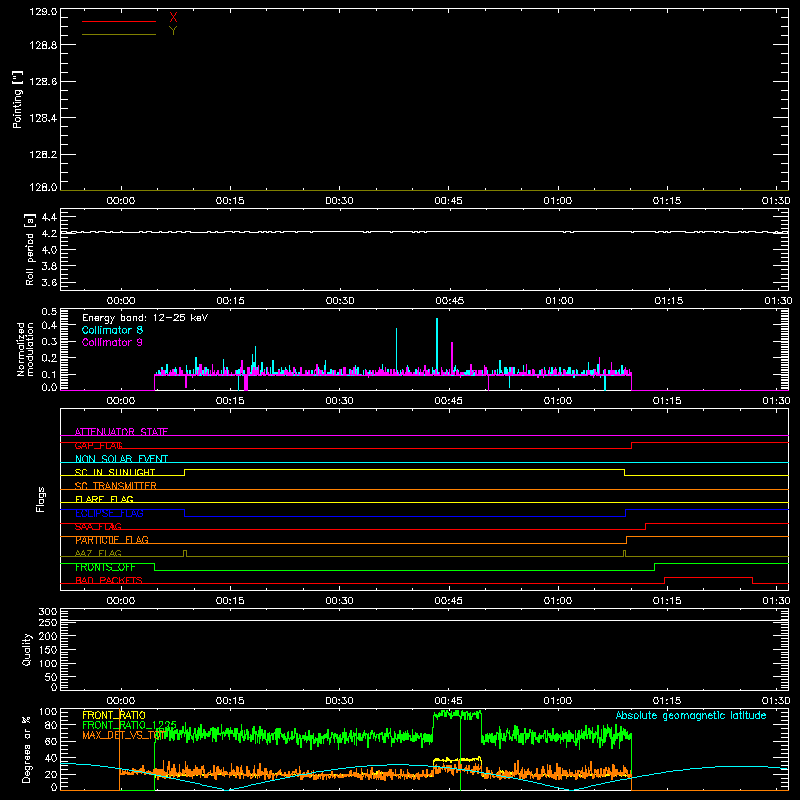Viewport: 800px width, 800px height.
Task: Click the 129.0 tick label on Pointing axis
Action: [43, 12]
